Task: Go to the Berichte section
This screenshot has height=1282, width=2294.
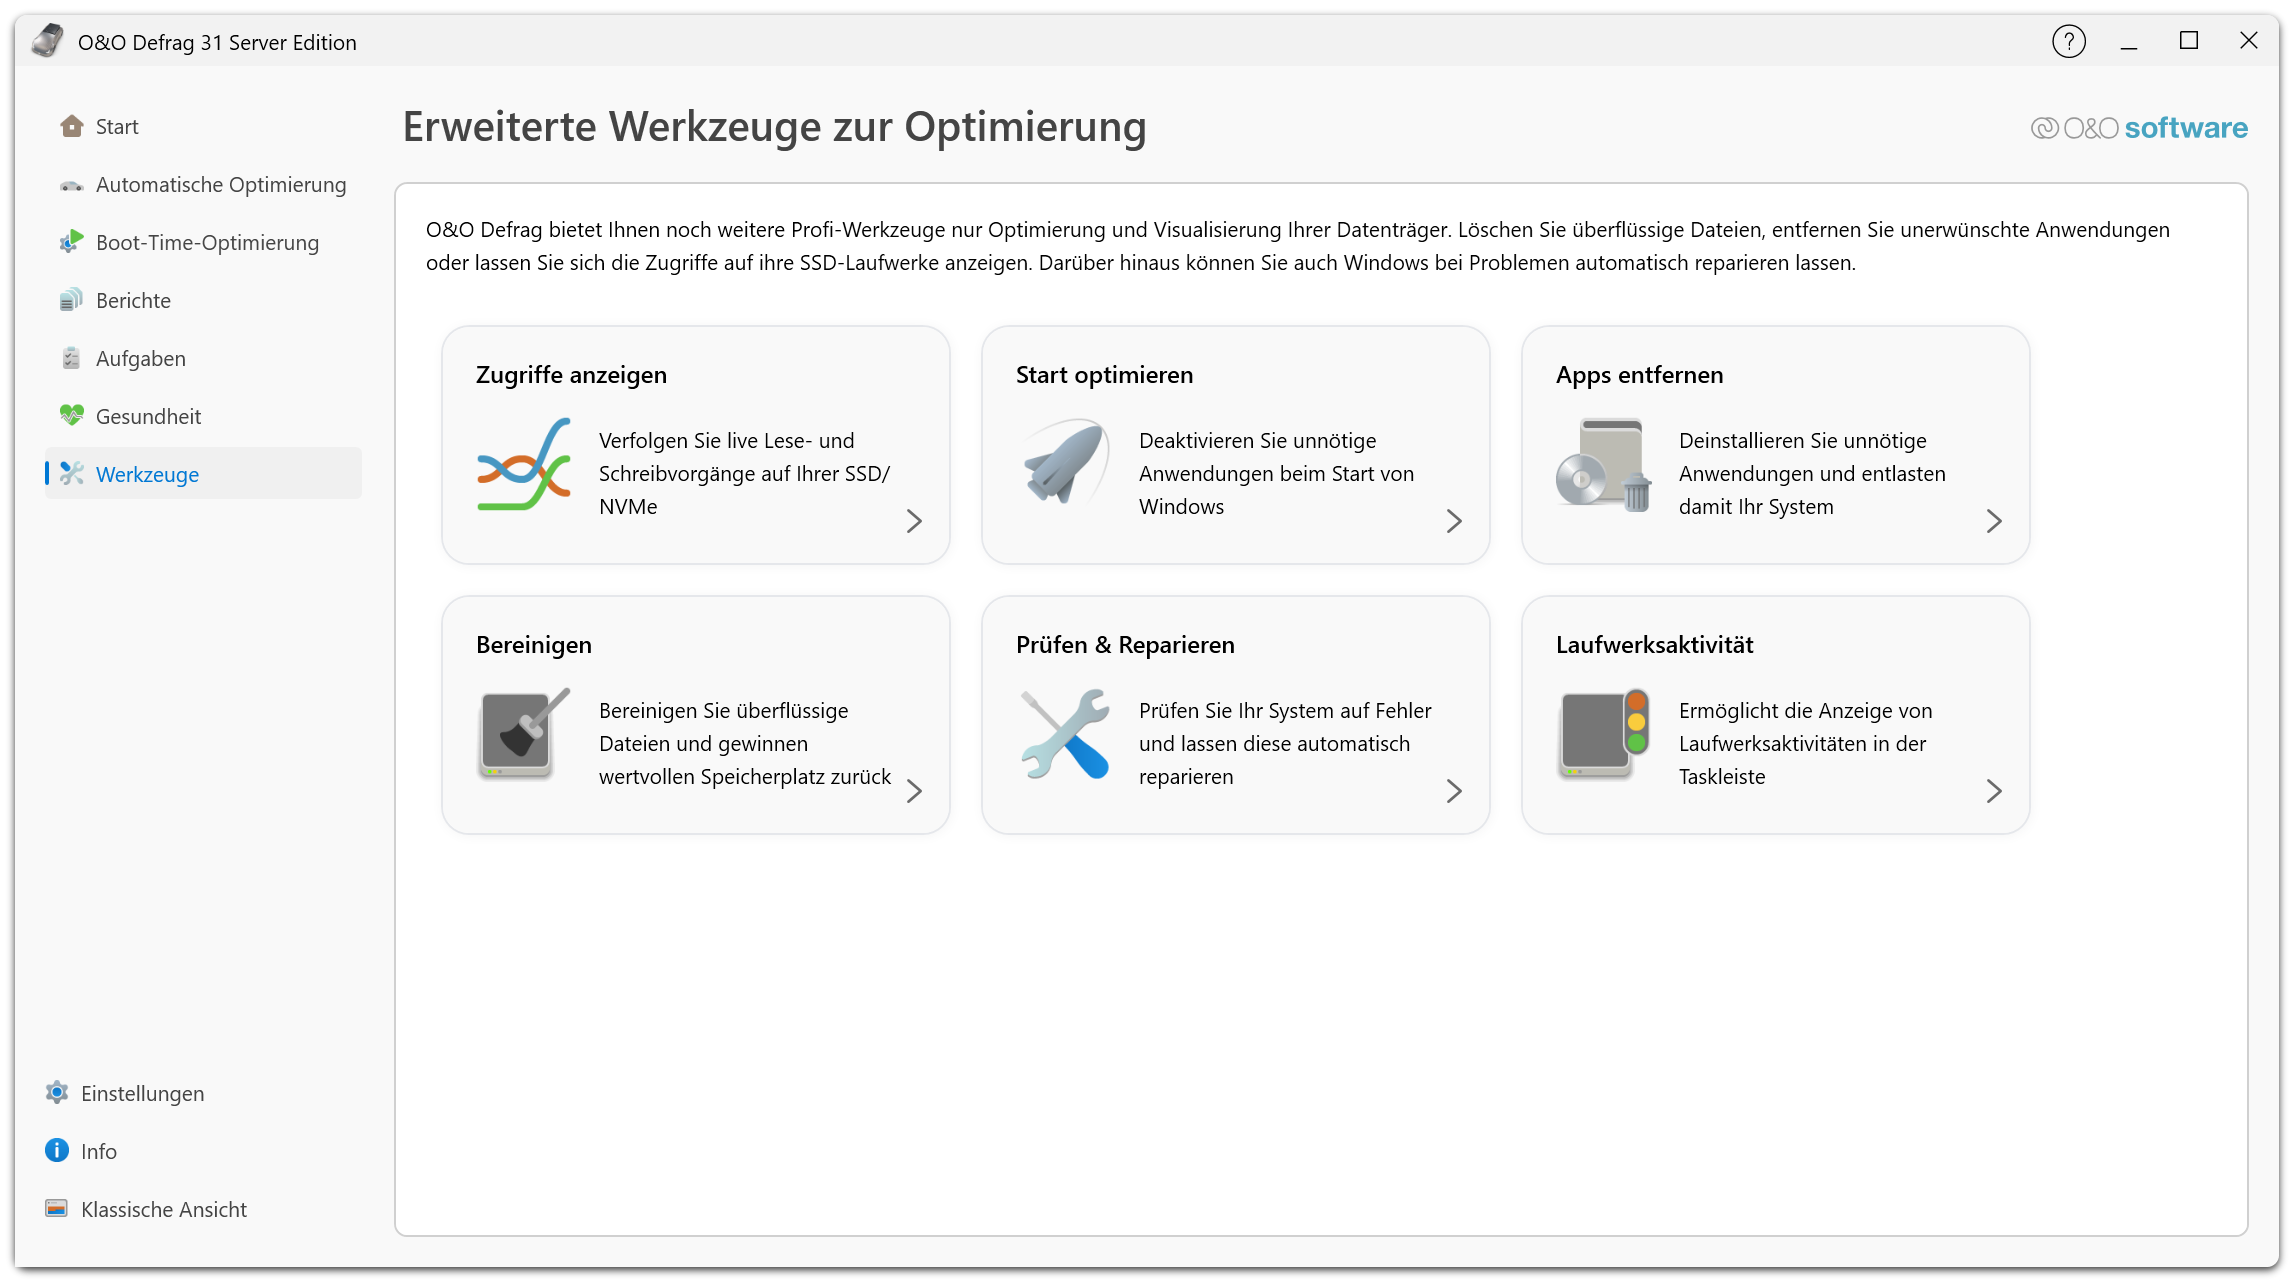Action: (x=204, y=300)
